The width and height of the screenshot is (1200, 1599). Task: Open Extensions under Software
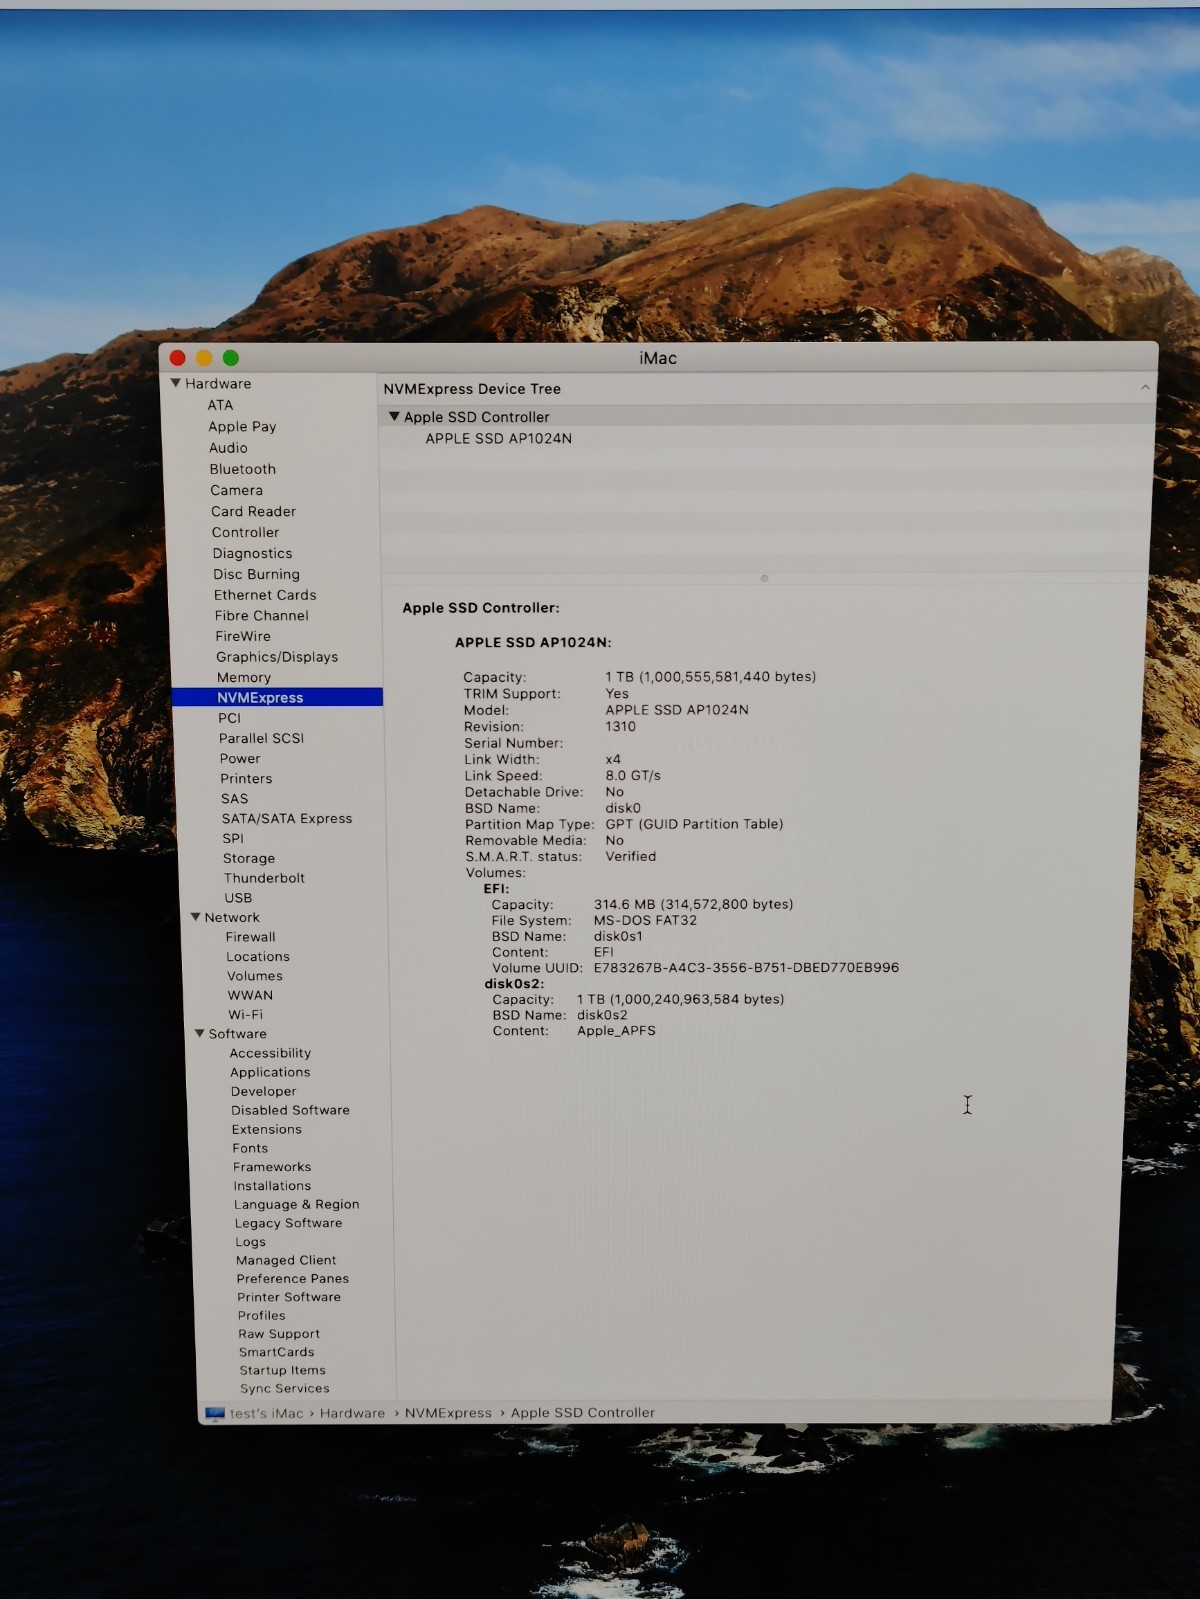point(266,1129)
